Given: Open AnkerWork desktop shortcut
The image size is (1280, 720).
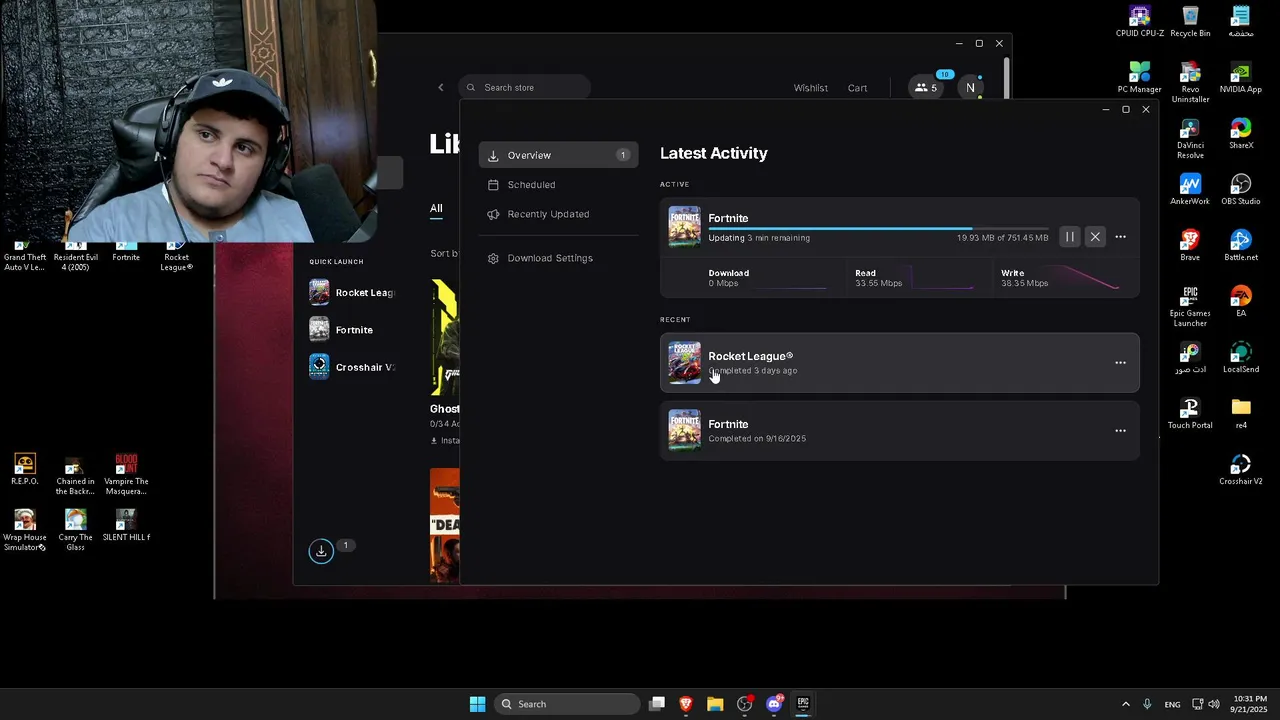Looking at the screenshot, I should (1190, 189).
